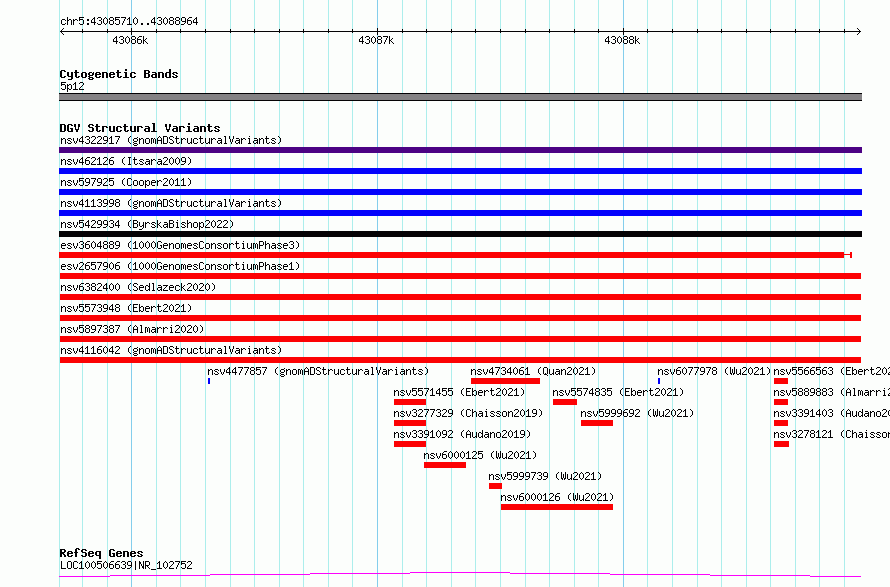Click nsv4113998 gnomAD variant label
Screen dimensions: 890x587
pyautogui.click(x=171, y=203)
